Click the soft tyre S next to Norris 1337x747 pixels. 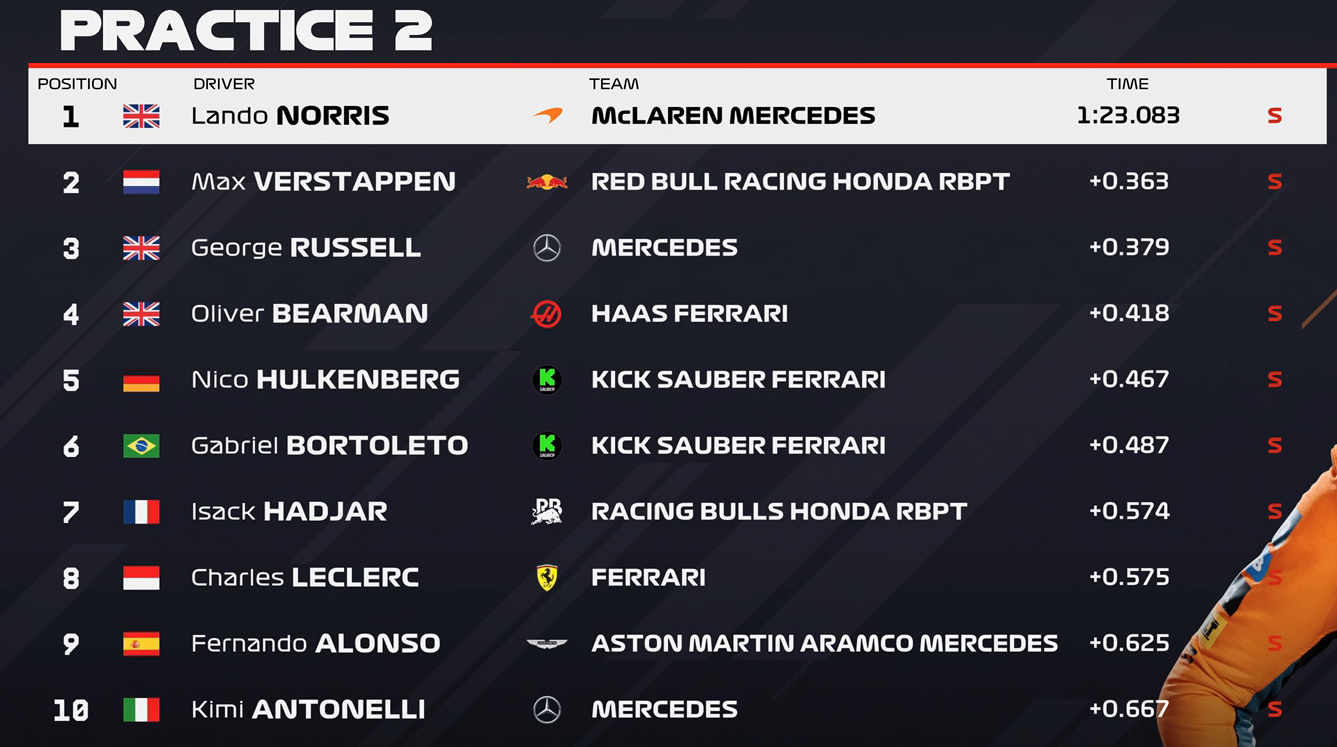click(x=1274, y=116)
